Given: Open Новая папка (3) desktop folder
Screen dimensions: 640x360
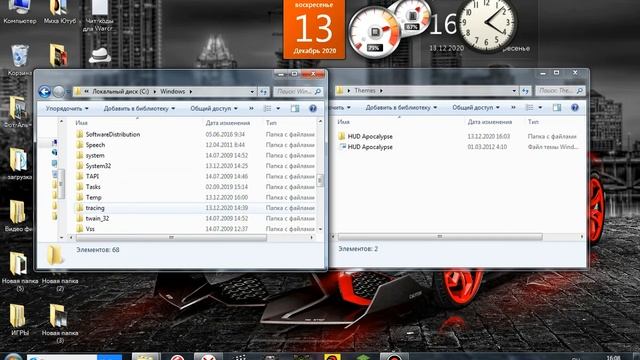Looking at the screenshot, I should pyautogui.click(x=60, y=322).
